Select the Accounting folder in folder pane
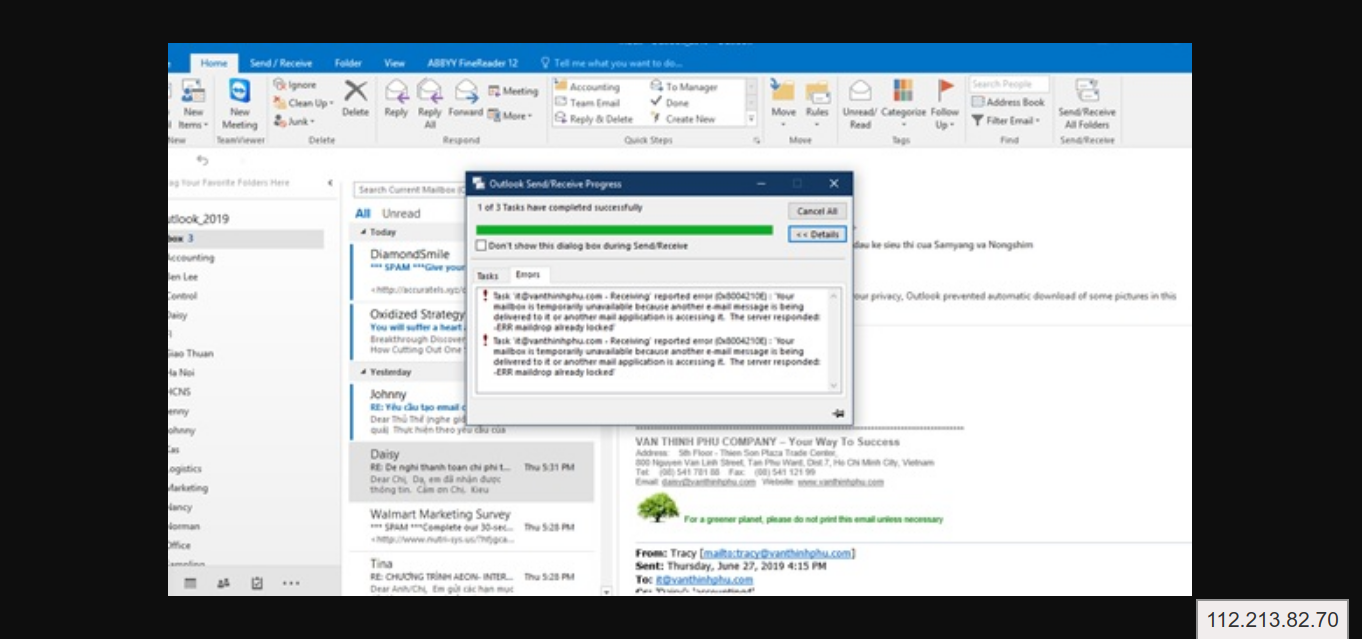The height and width of the screenshot is (639, 1362). (191, 258)
